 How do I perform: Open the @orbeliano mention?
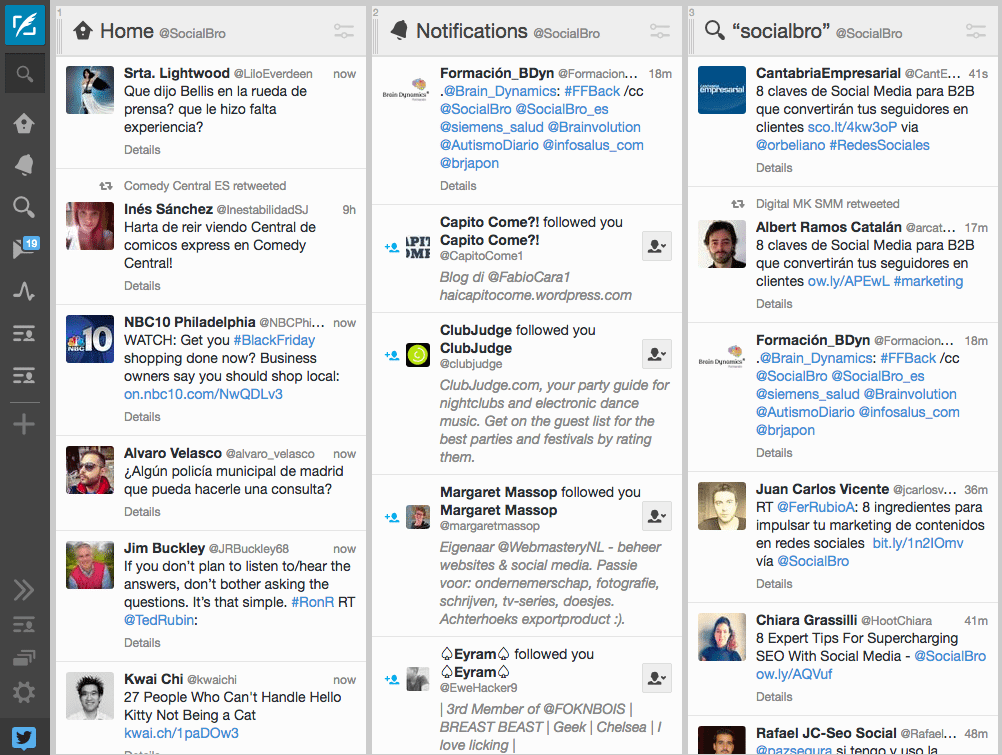pyautogui.click(x=790, y=145)
